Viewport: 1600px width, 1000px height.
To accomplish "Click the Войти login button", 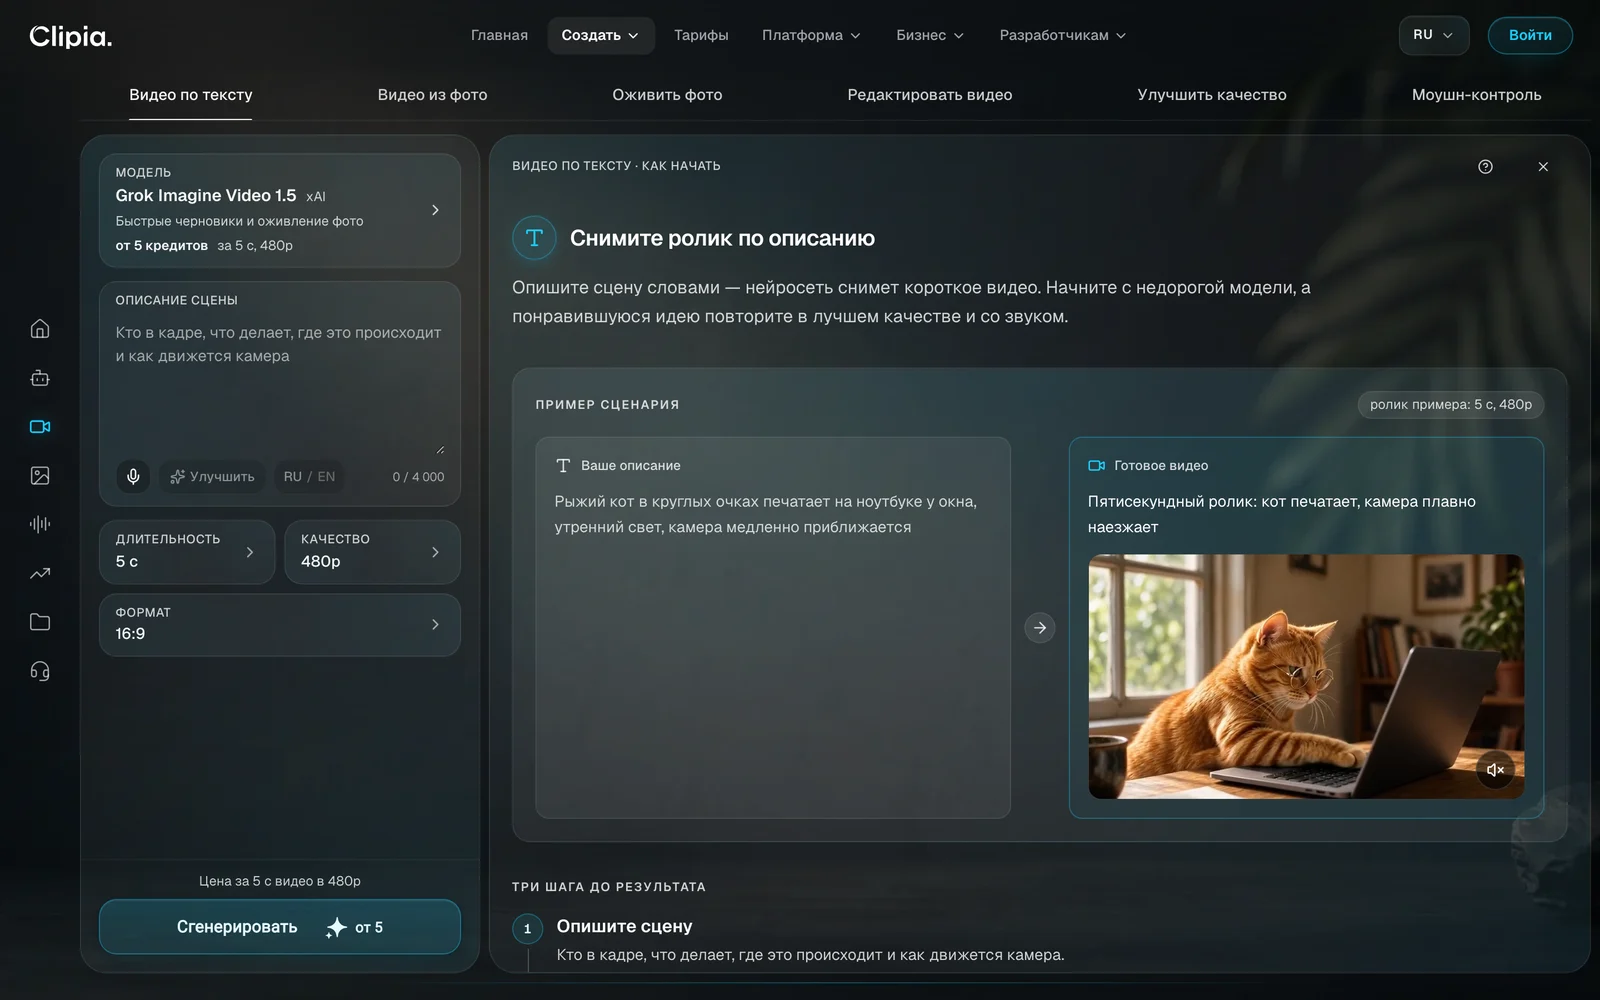I will click(1530, 35).
